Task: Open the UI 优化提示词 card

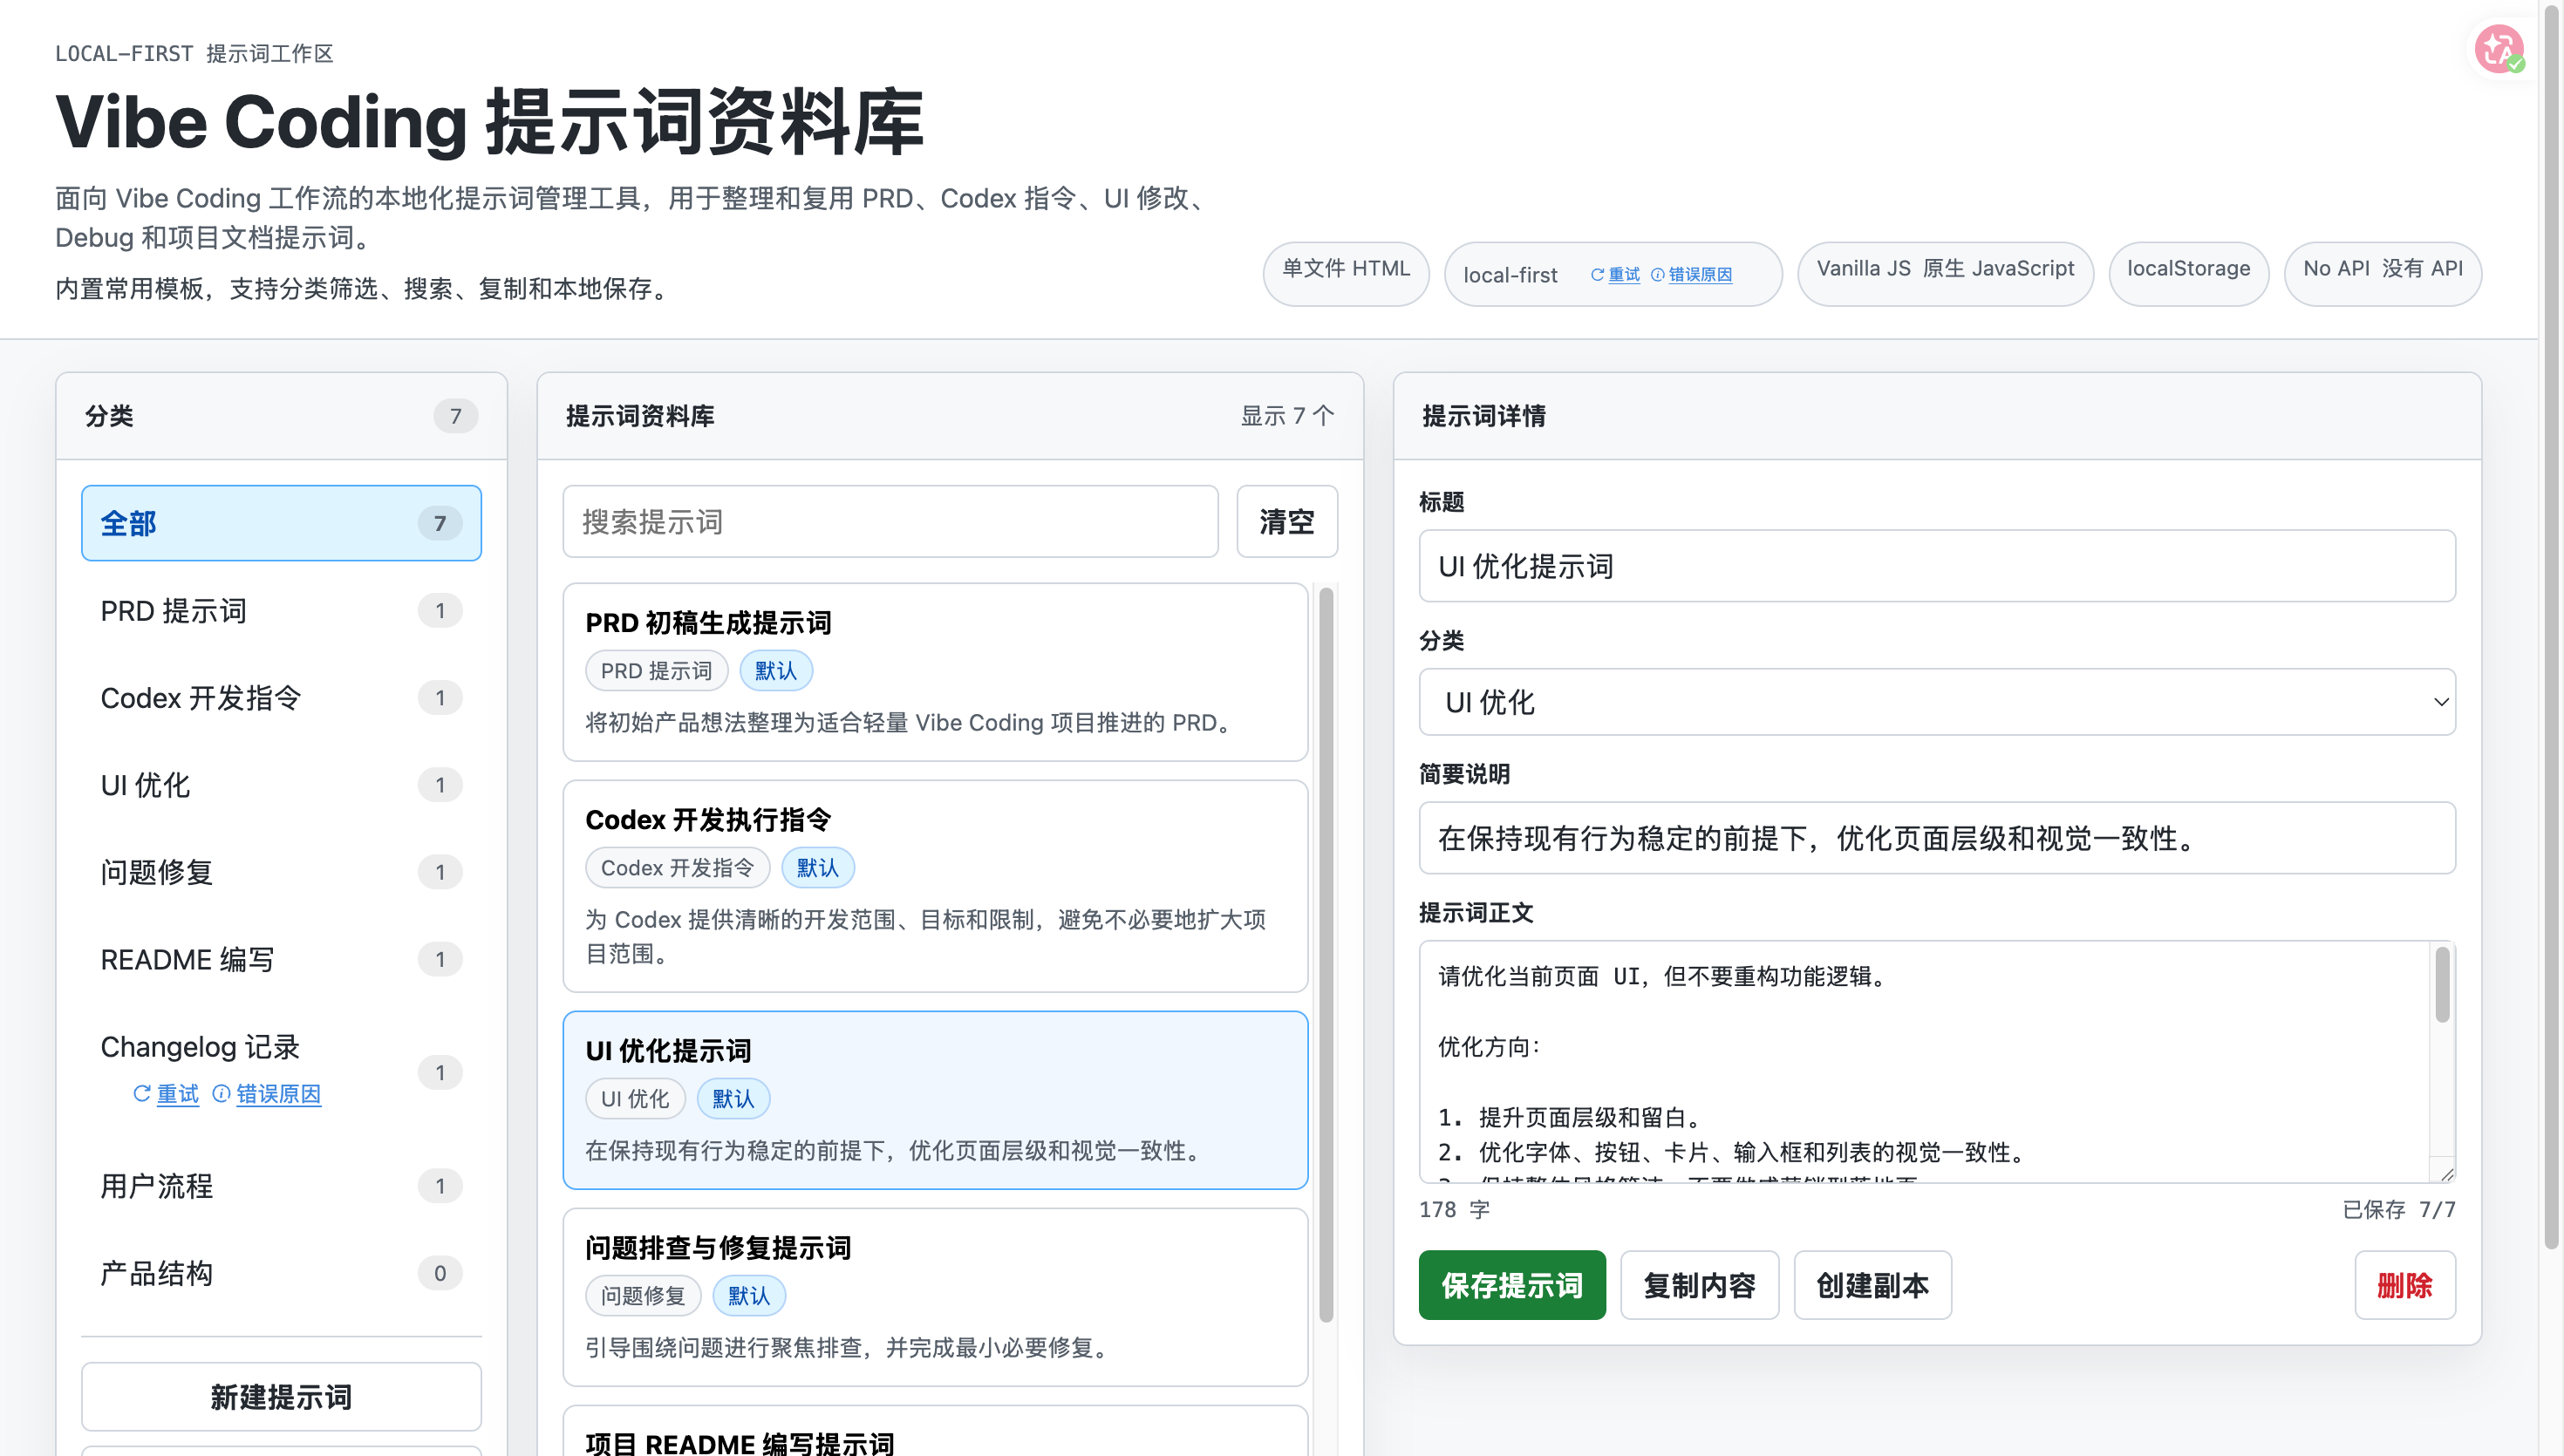Action: (935, 1100)
